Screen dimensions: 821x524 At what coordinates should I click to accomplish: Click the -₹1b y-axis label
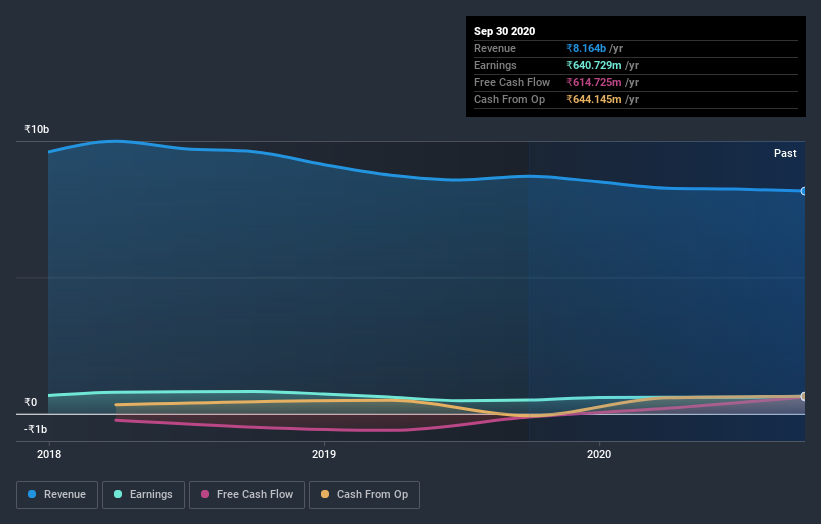click(x=35, y=429)
